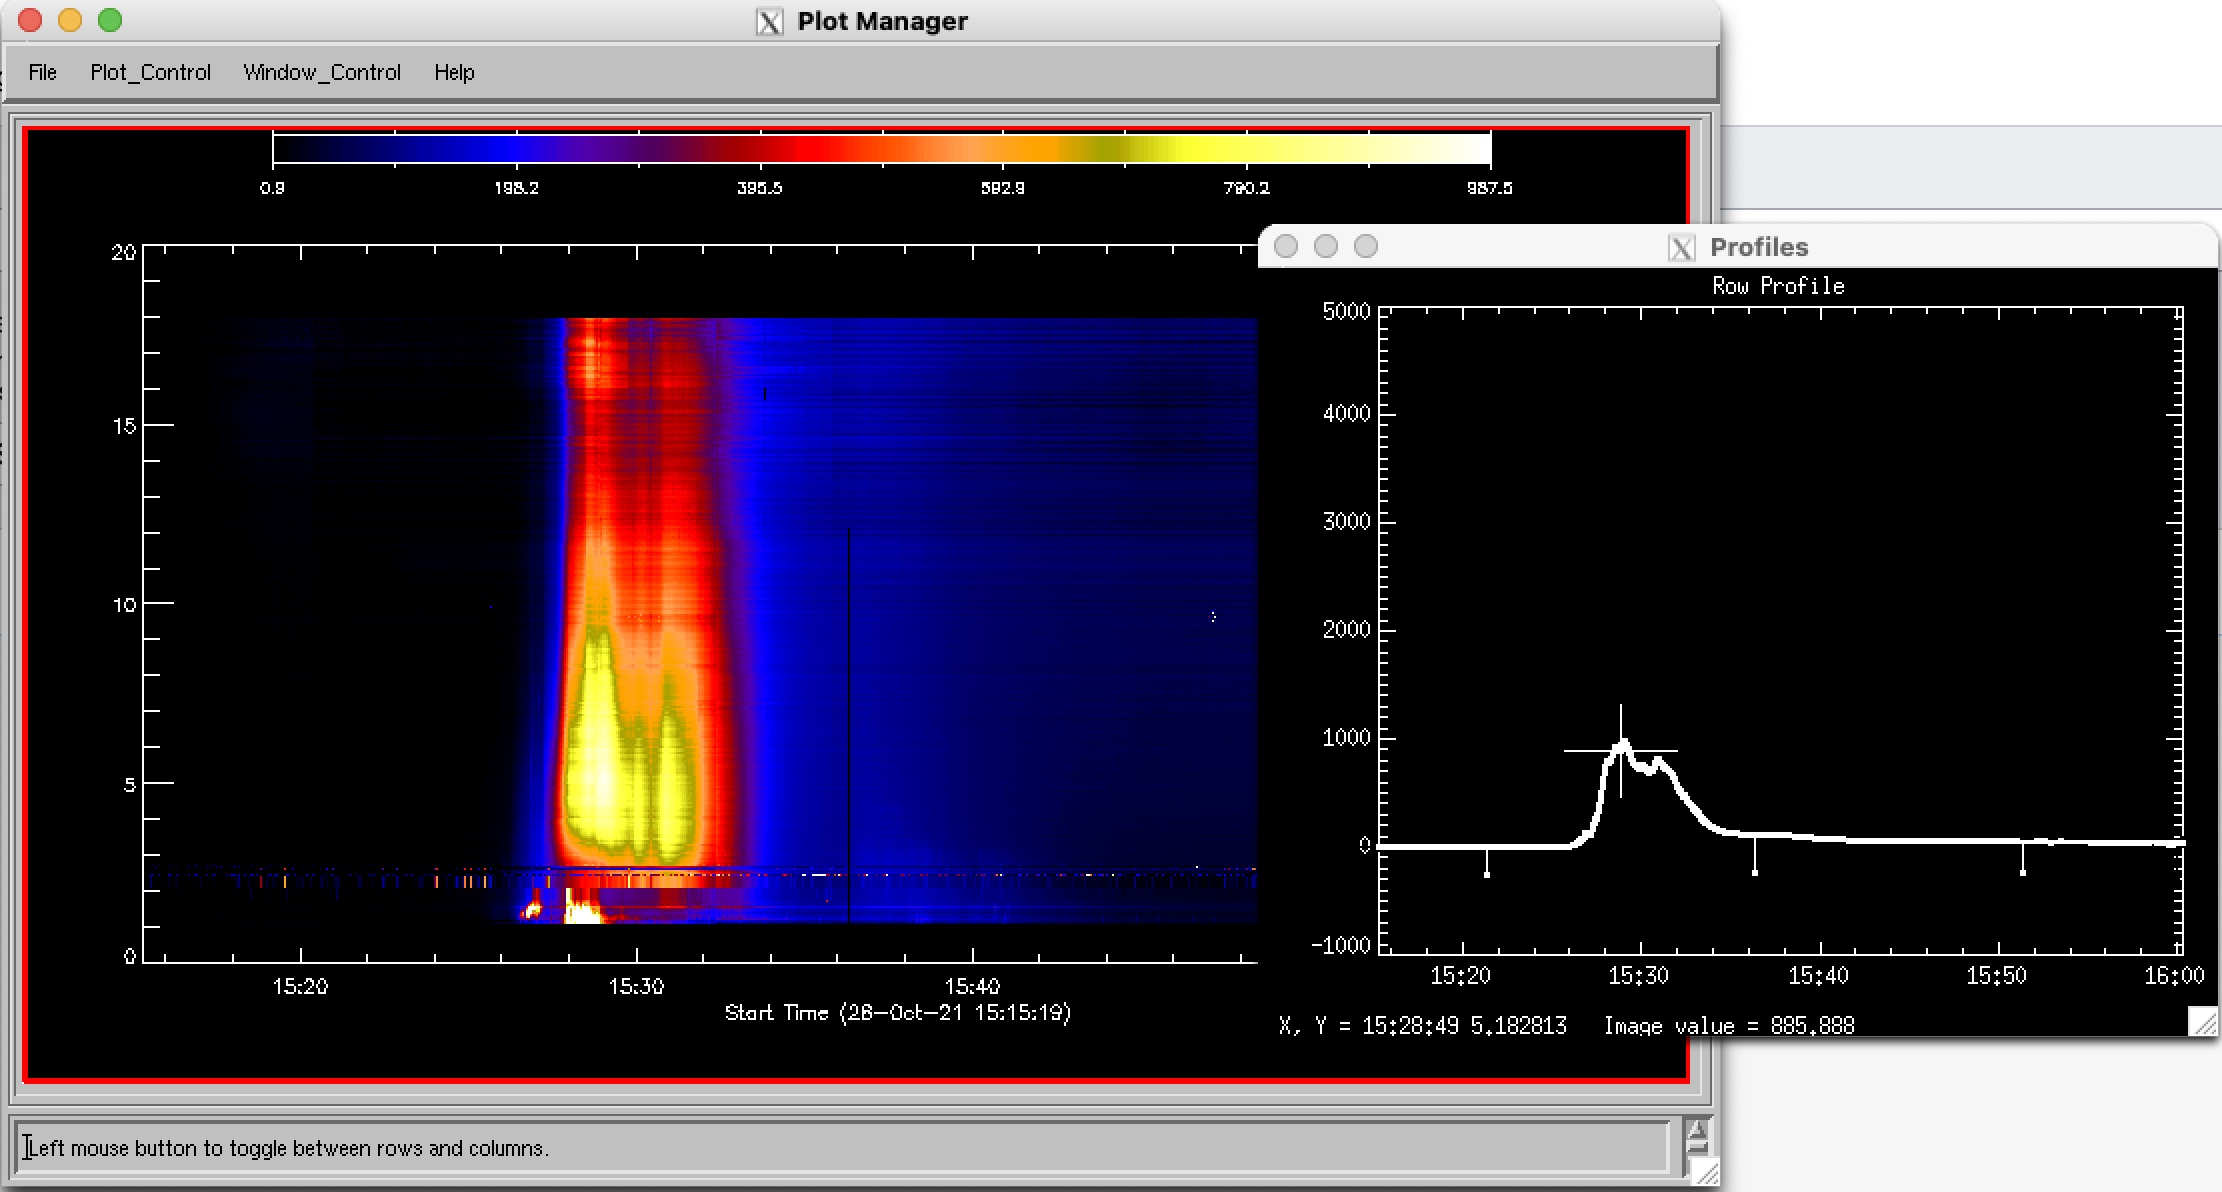Screen dimensions: 2222x1192
Task: Click the resize grip of Profiles window
Action: tap(2203, 1022)
